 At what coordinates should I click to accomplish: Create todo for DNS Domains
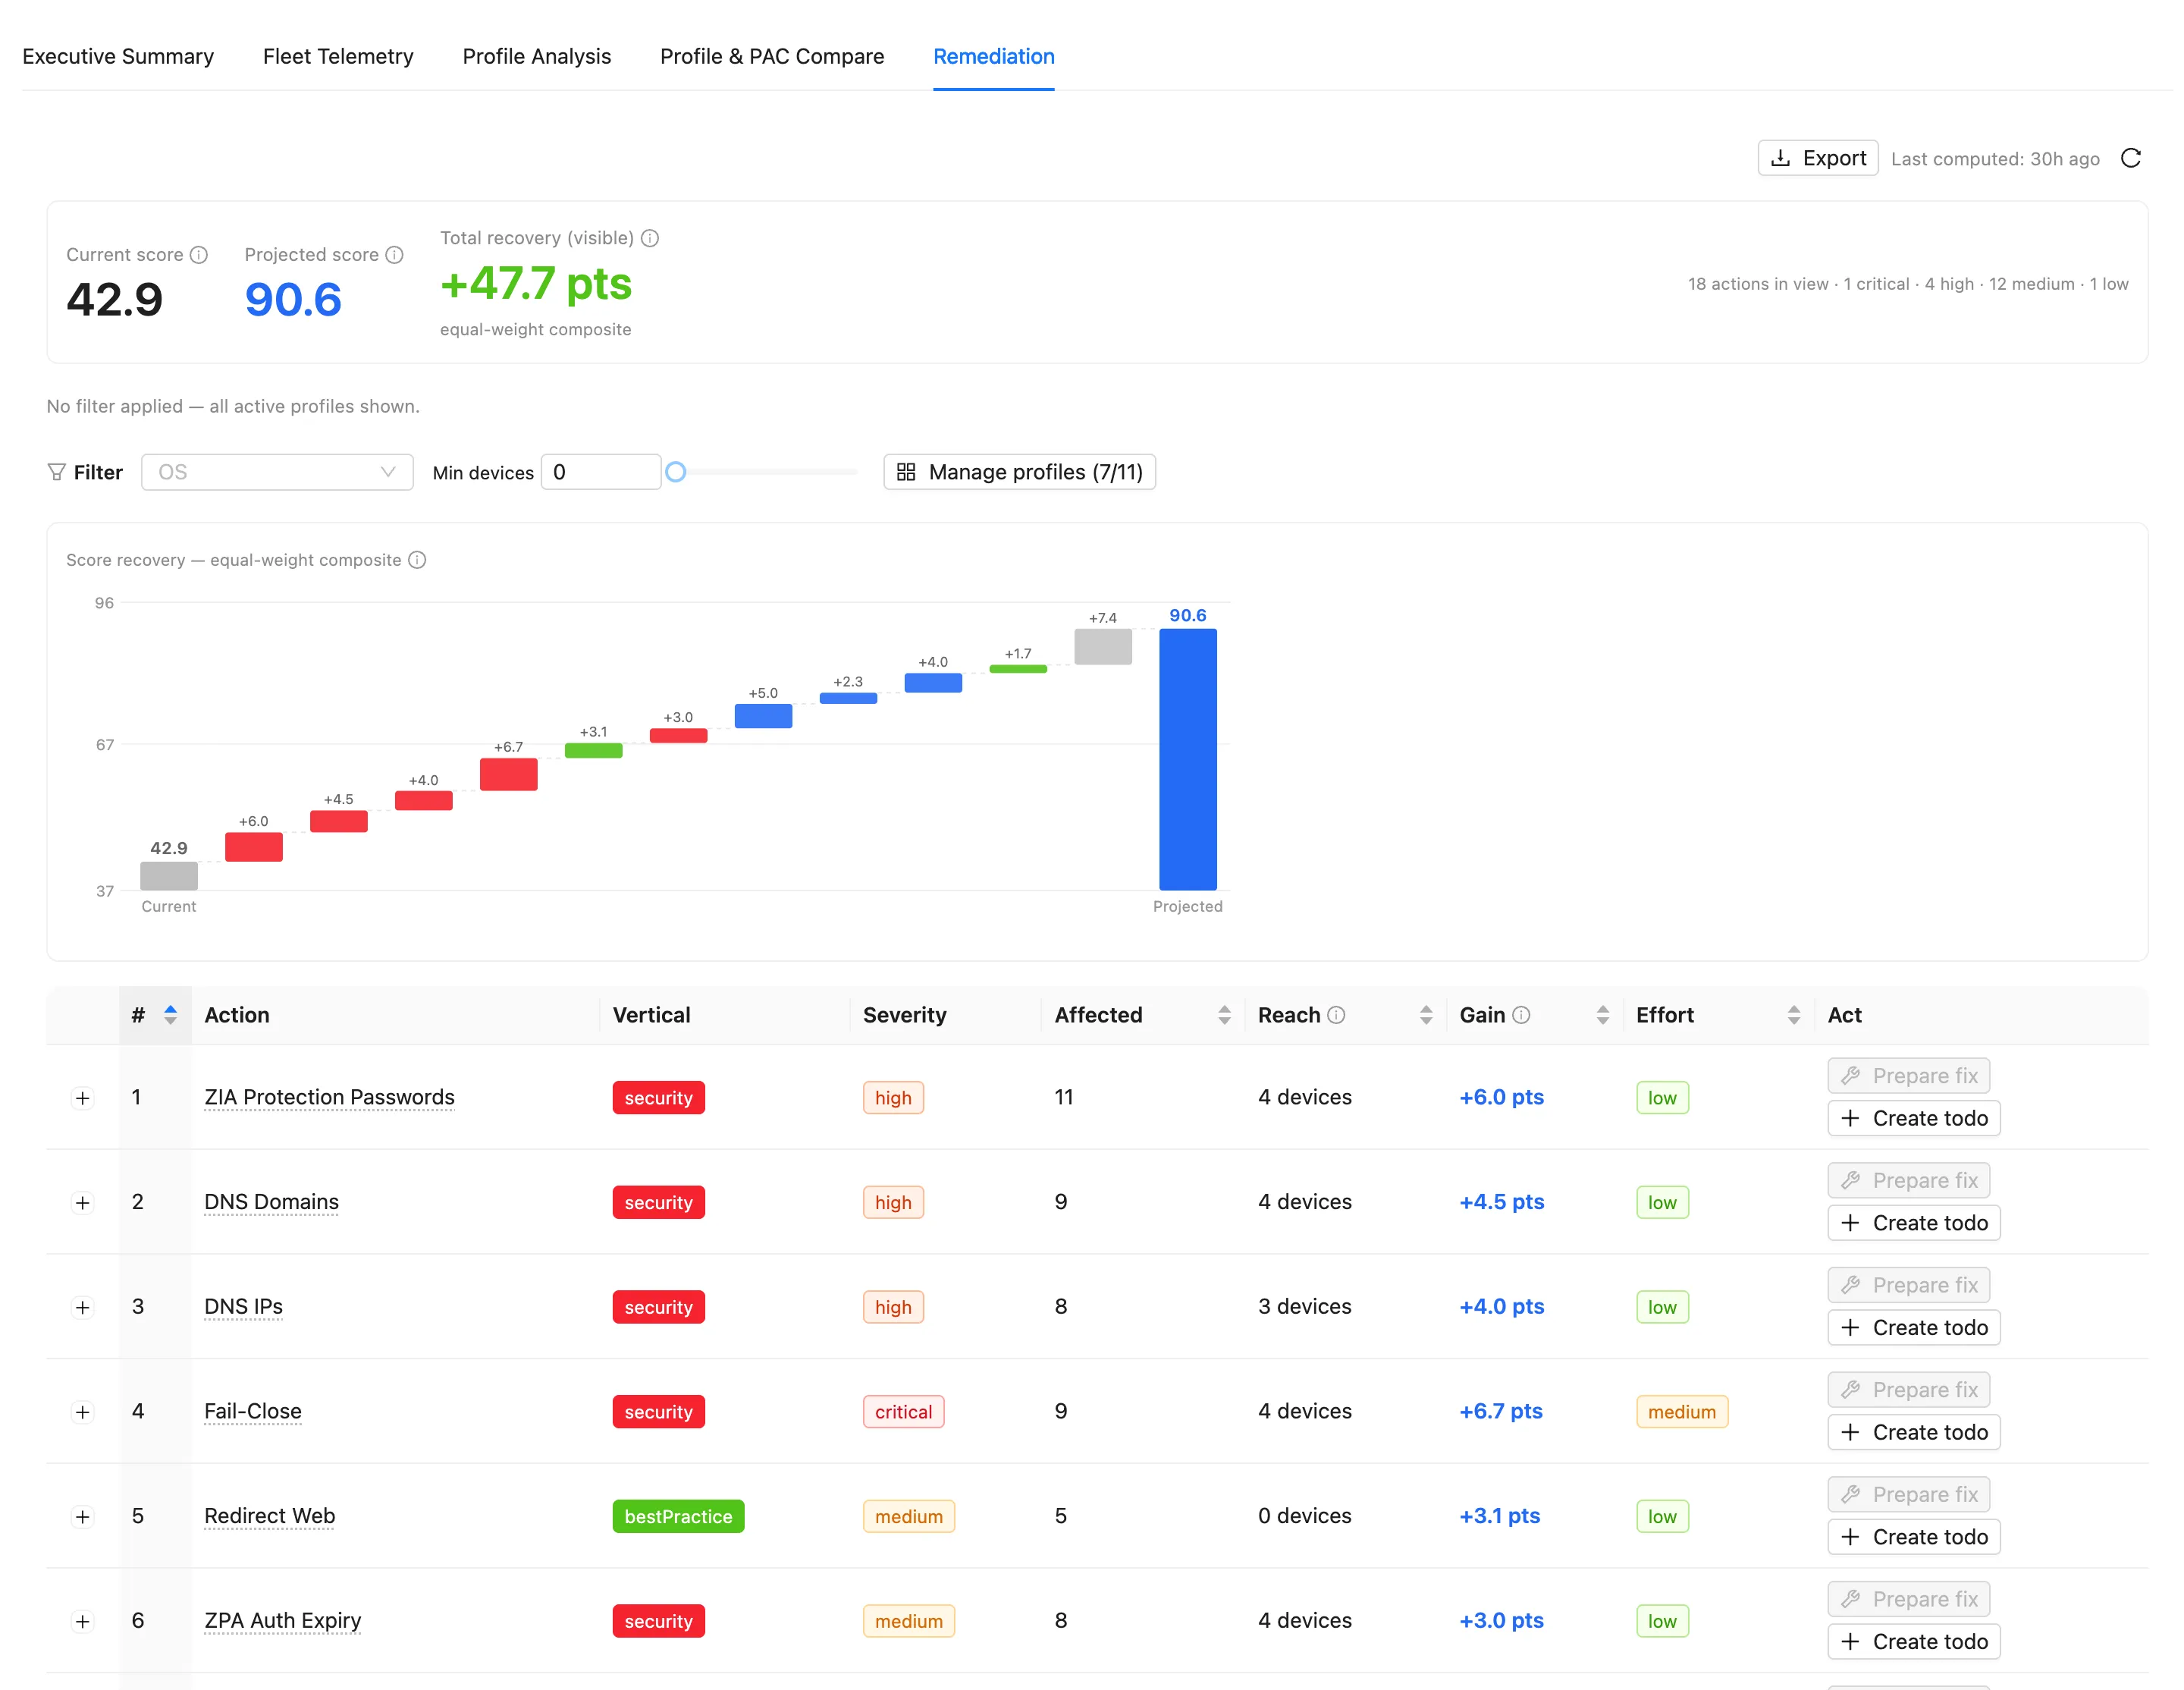tap(1914, 1223)
